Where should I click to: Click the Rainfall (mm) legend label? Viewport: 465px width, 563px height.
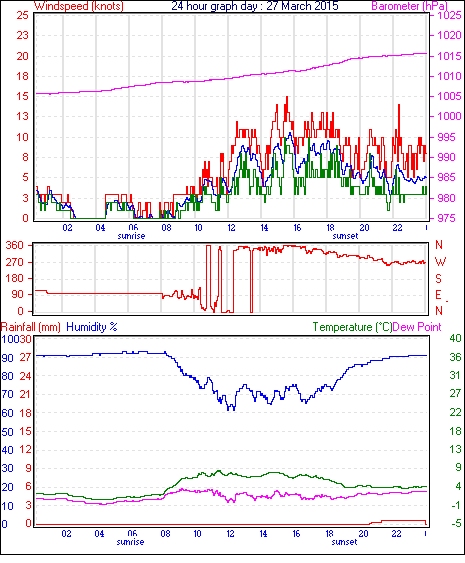pyautogui.click(x=31, y=327)
